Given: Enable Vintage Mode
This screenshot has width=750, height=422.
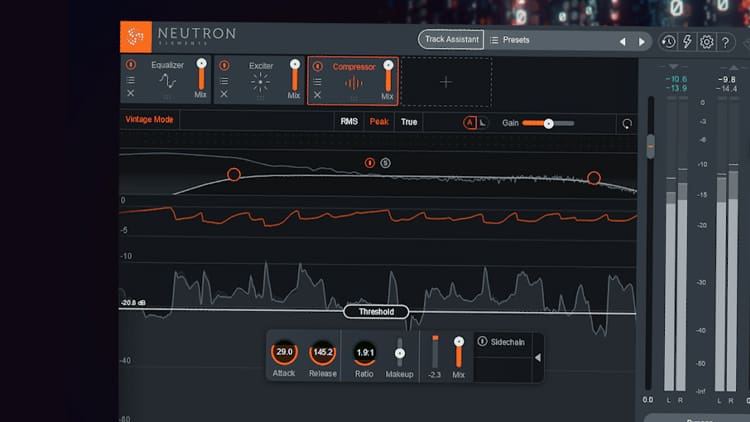Looking at the screenshot, I should (149, 120).
